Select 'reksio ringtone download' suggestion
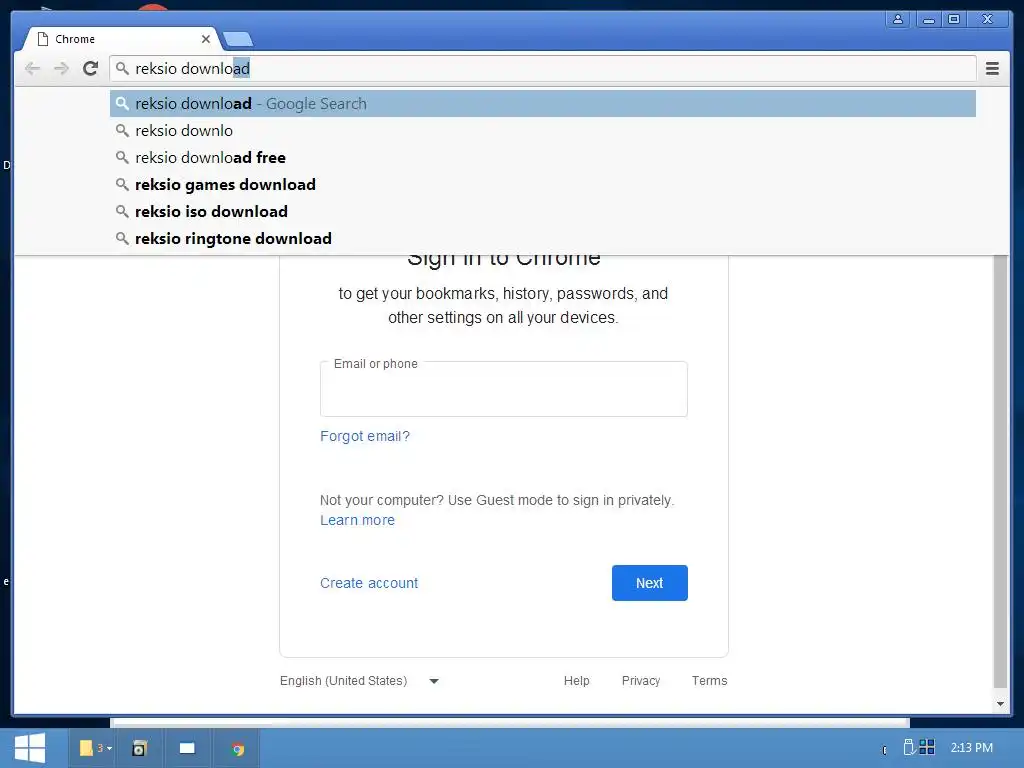Screen dimensions: 1024x768 tap(543, 238)
